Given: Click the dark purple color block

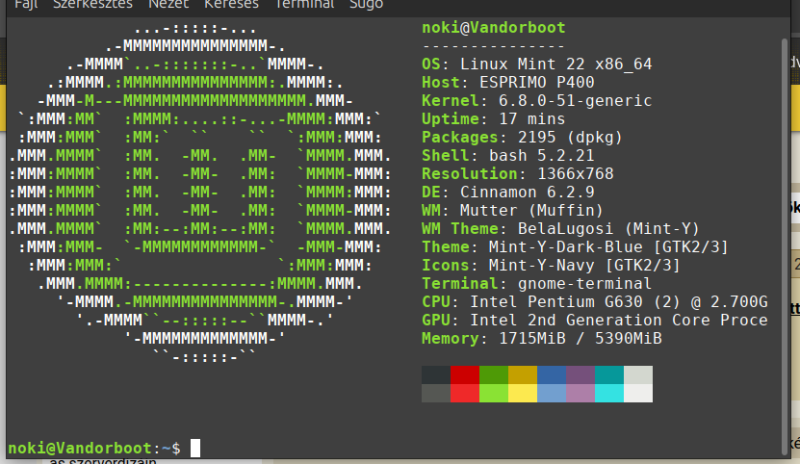Looking at the screenshot, I should pyautogui.click(x=580, y=375).
